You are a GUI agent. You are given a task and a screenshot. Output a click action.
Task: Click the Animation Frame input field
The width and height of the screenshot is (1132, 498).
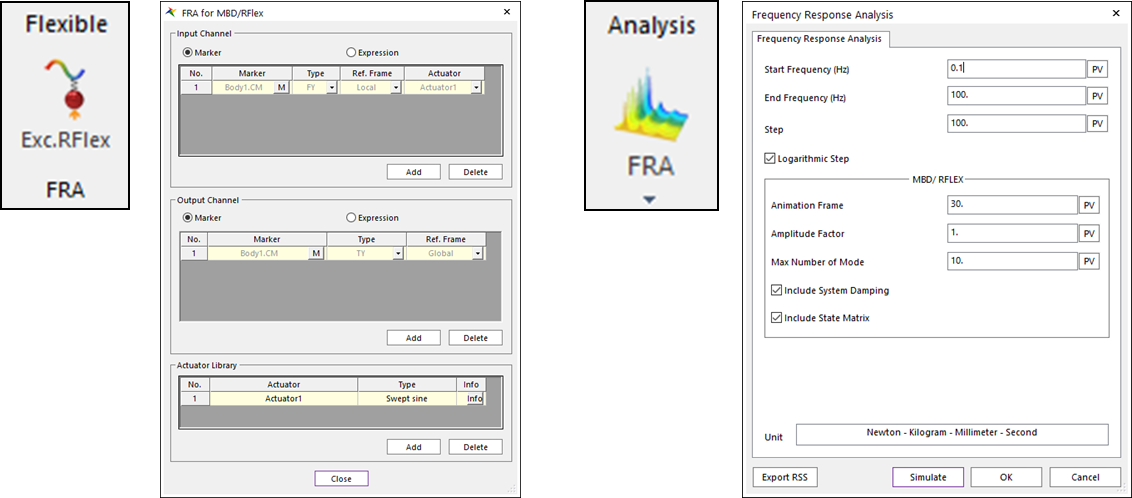pos(1012,206)
